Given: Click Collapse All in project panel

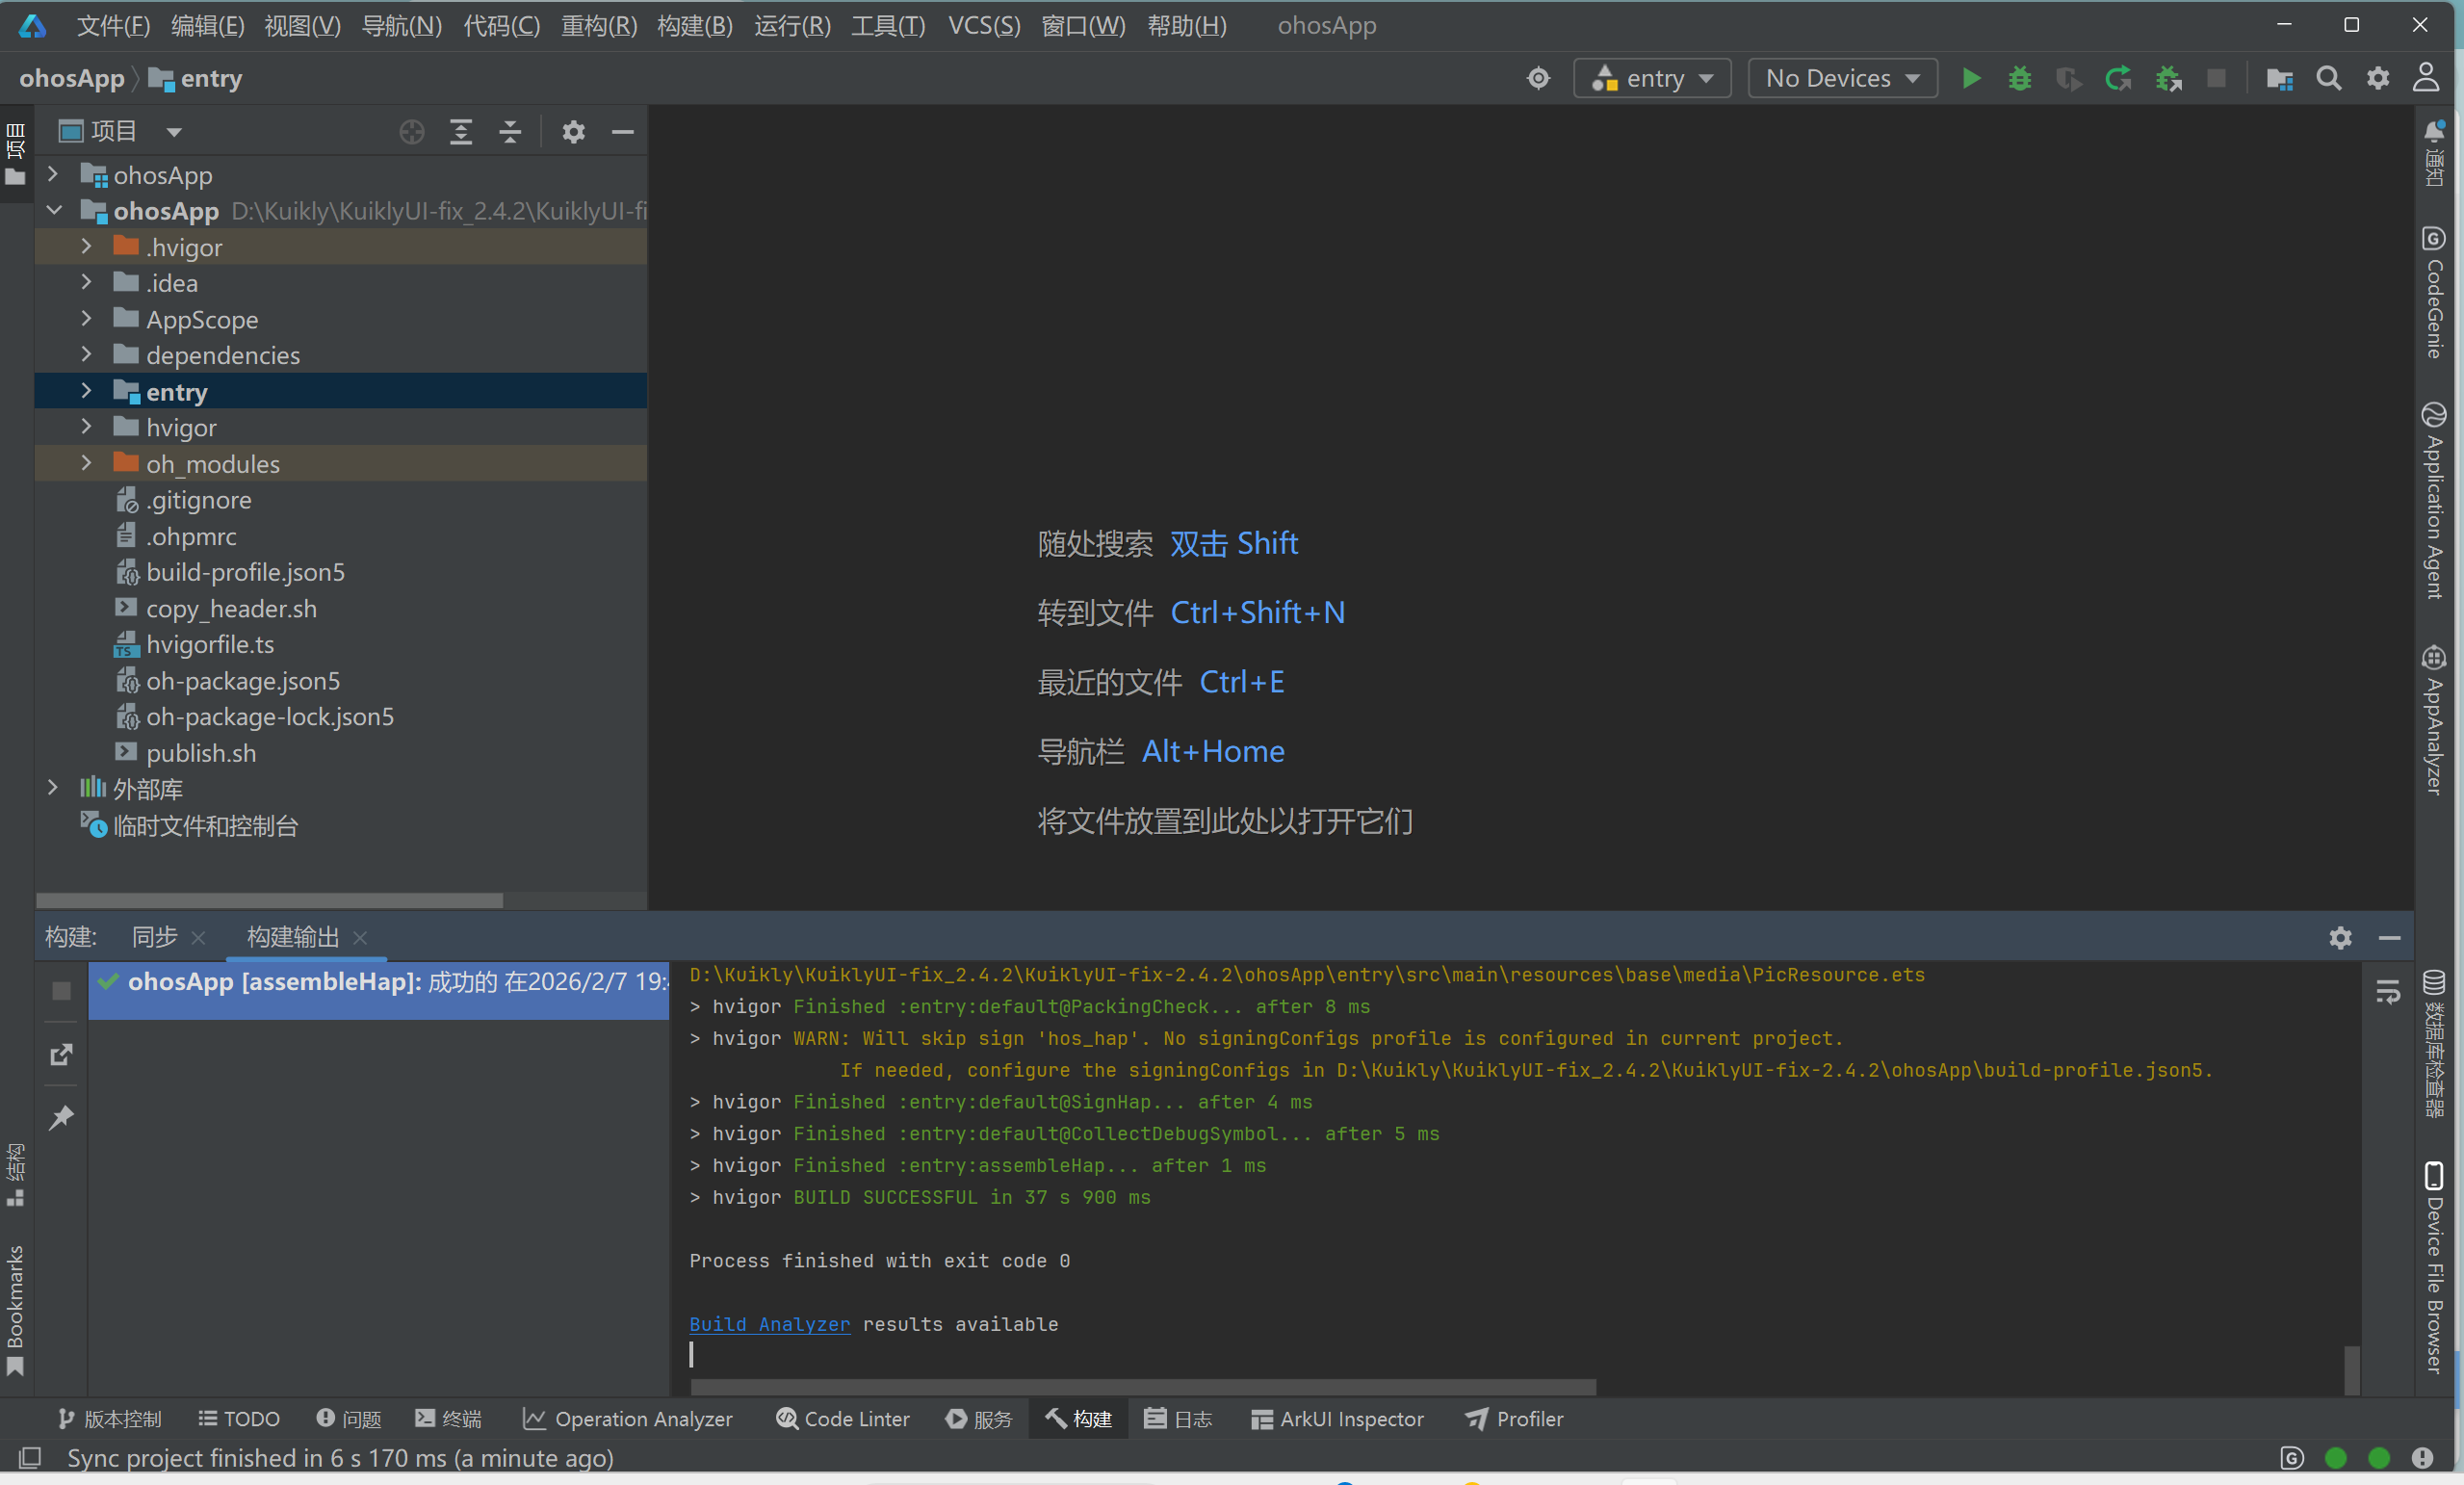Looking at the screenshot, I should [510, 132].
